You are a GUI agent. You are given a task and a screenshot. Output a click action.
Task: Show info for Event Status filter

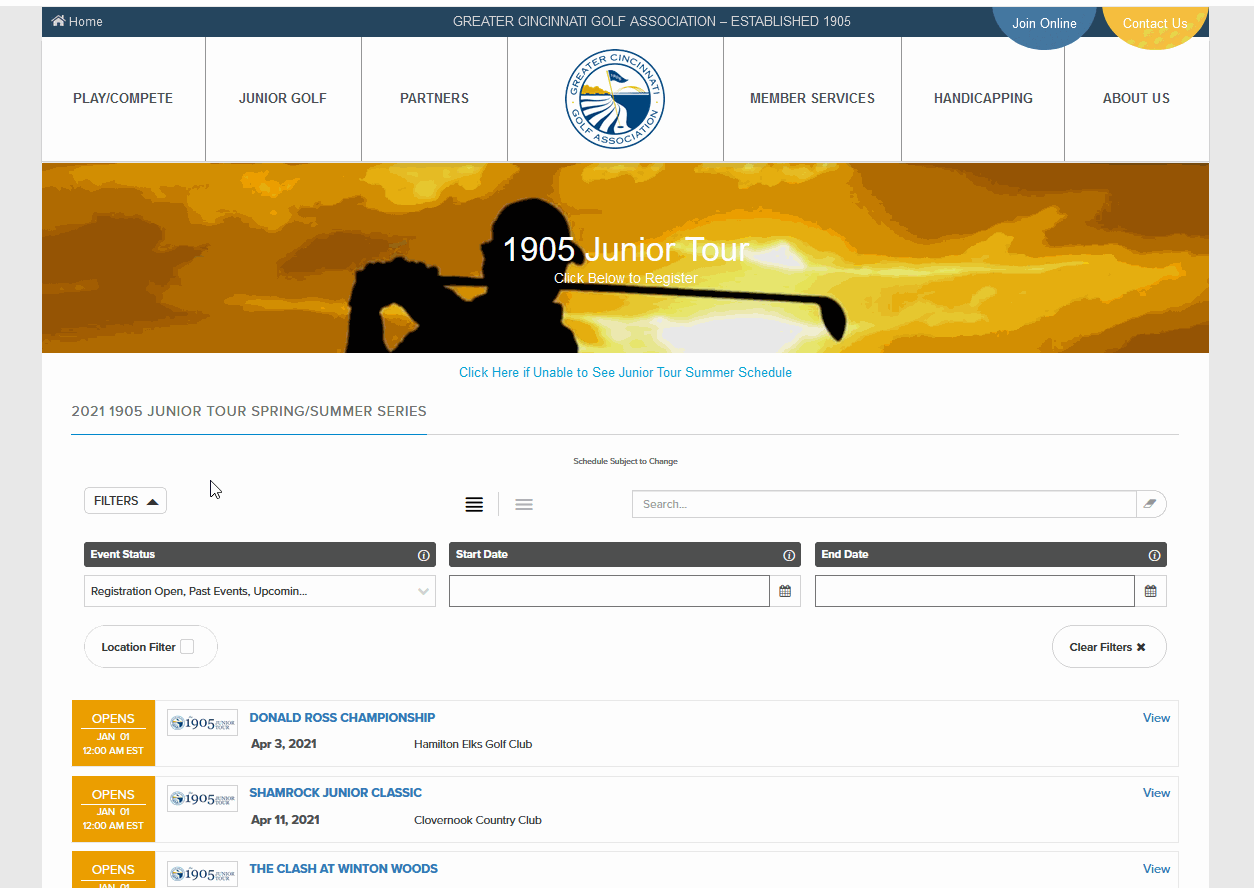coord(423,555)
